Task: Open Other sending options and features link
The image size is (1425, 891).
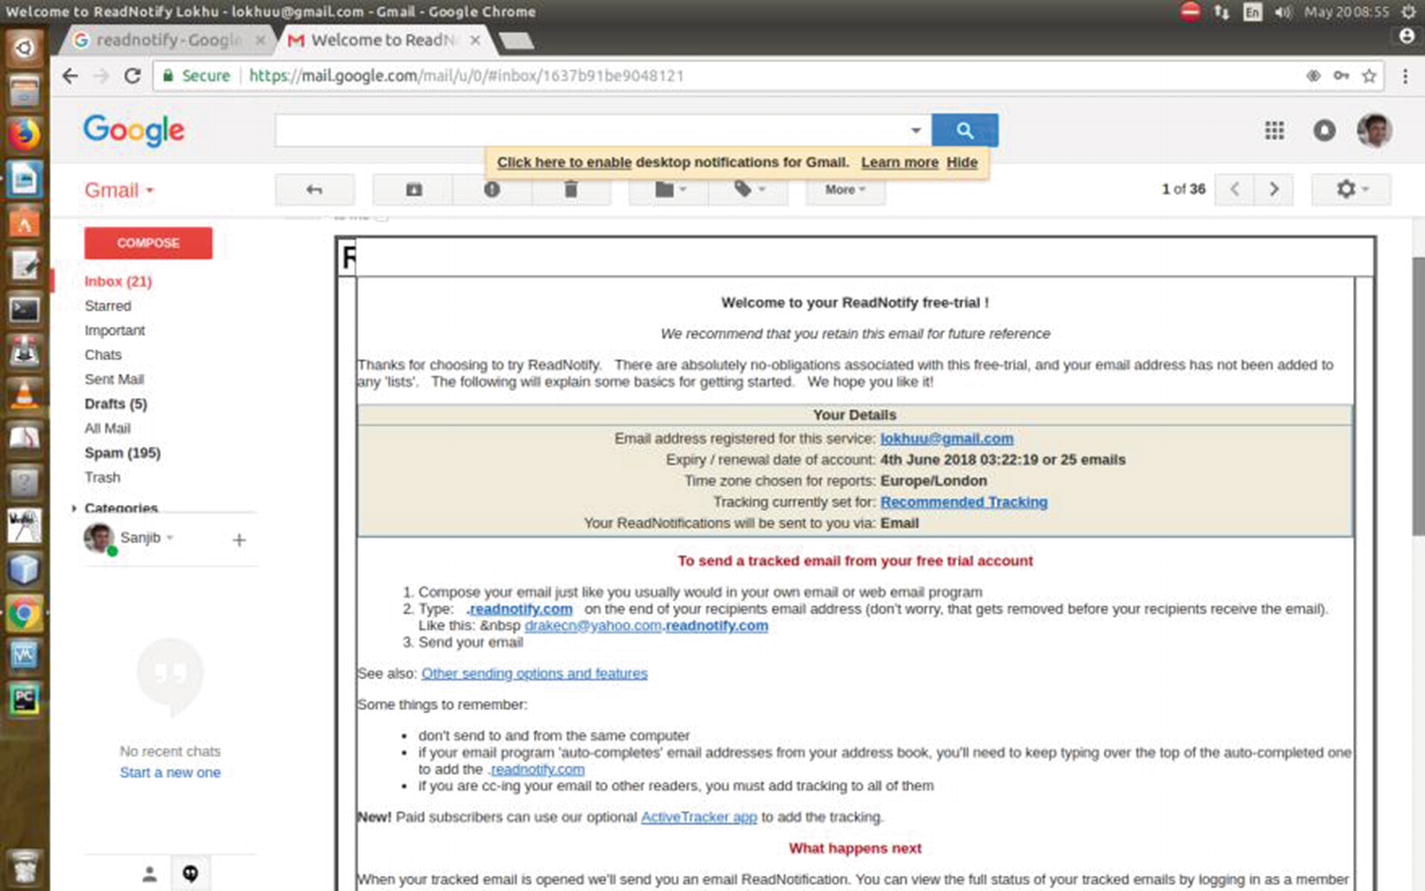Action: click(534, 674)
